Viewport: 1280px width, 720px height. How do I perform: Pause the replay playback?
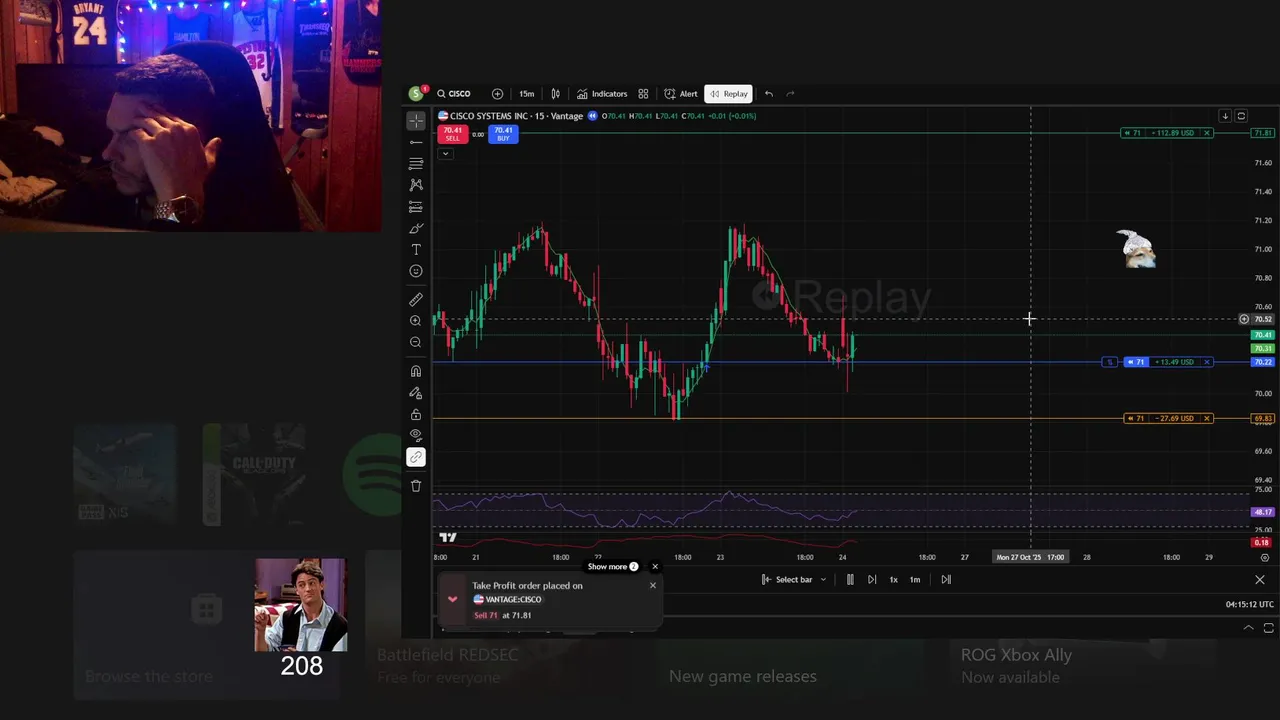point(850,580)
